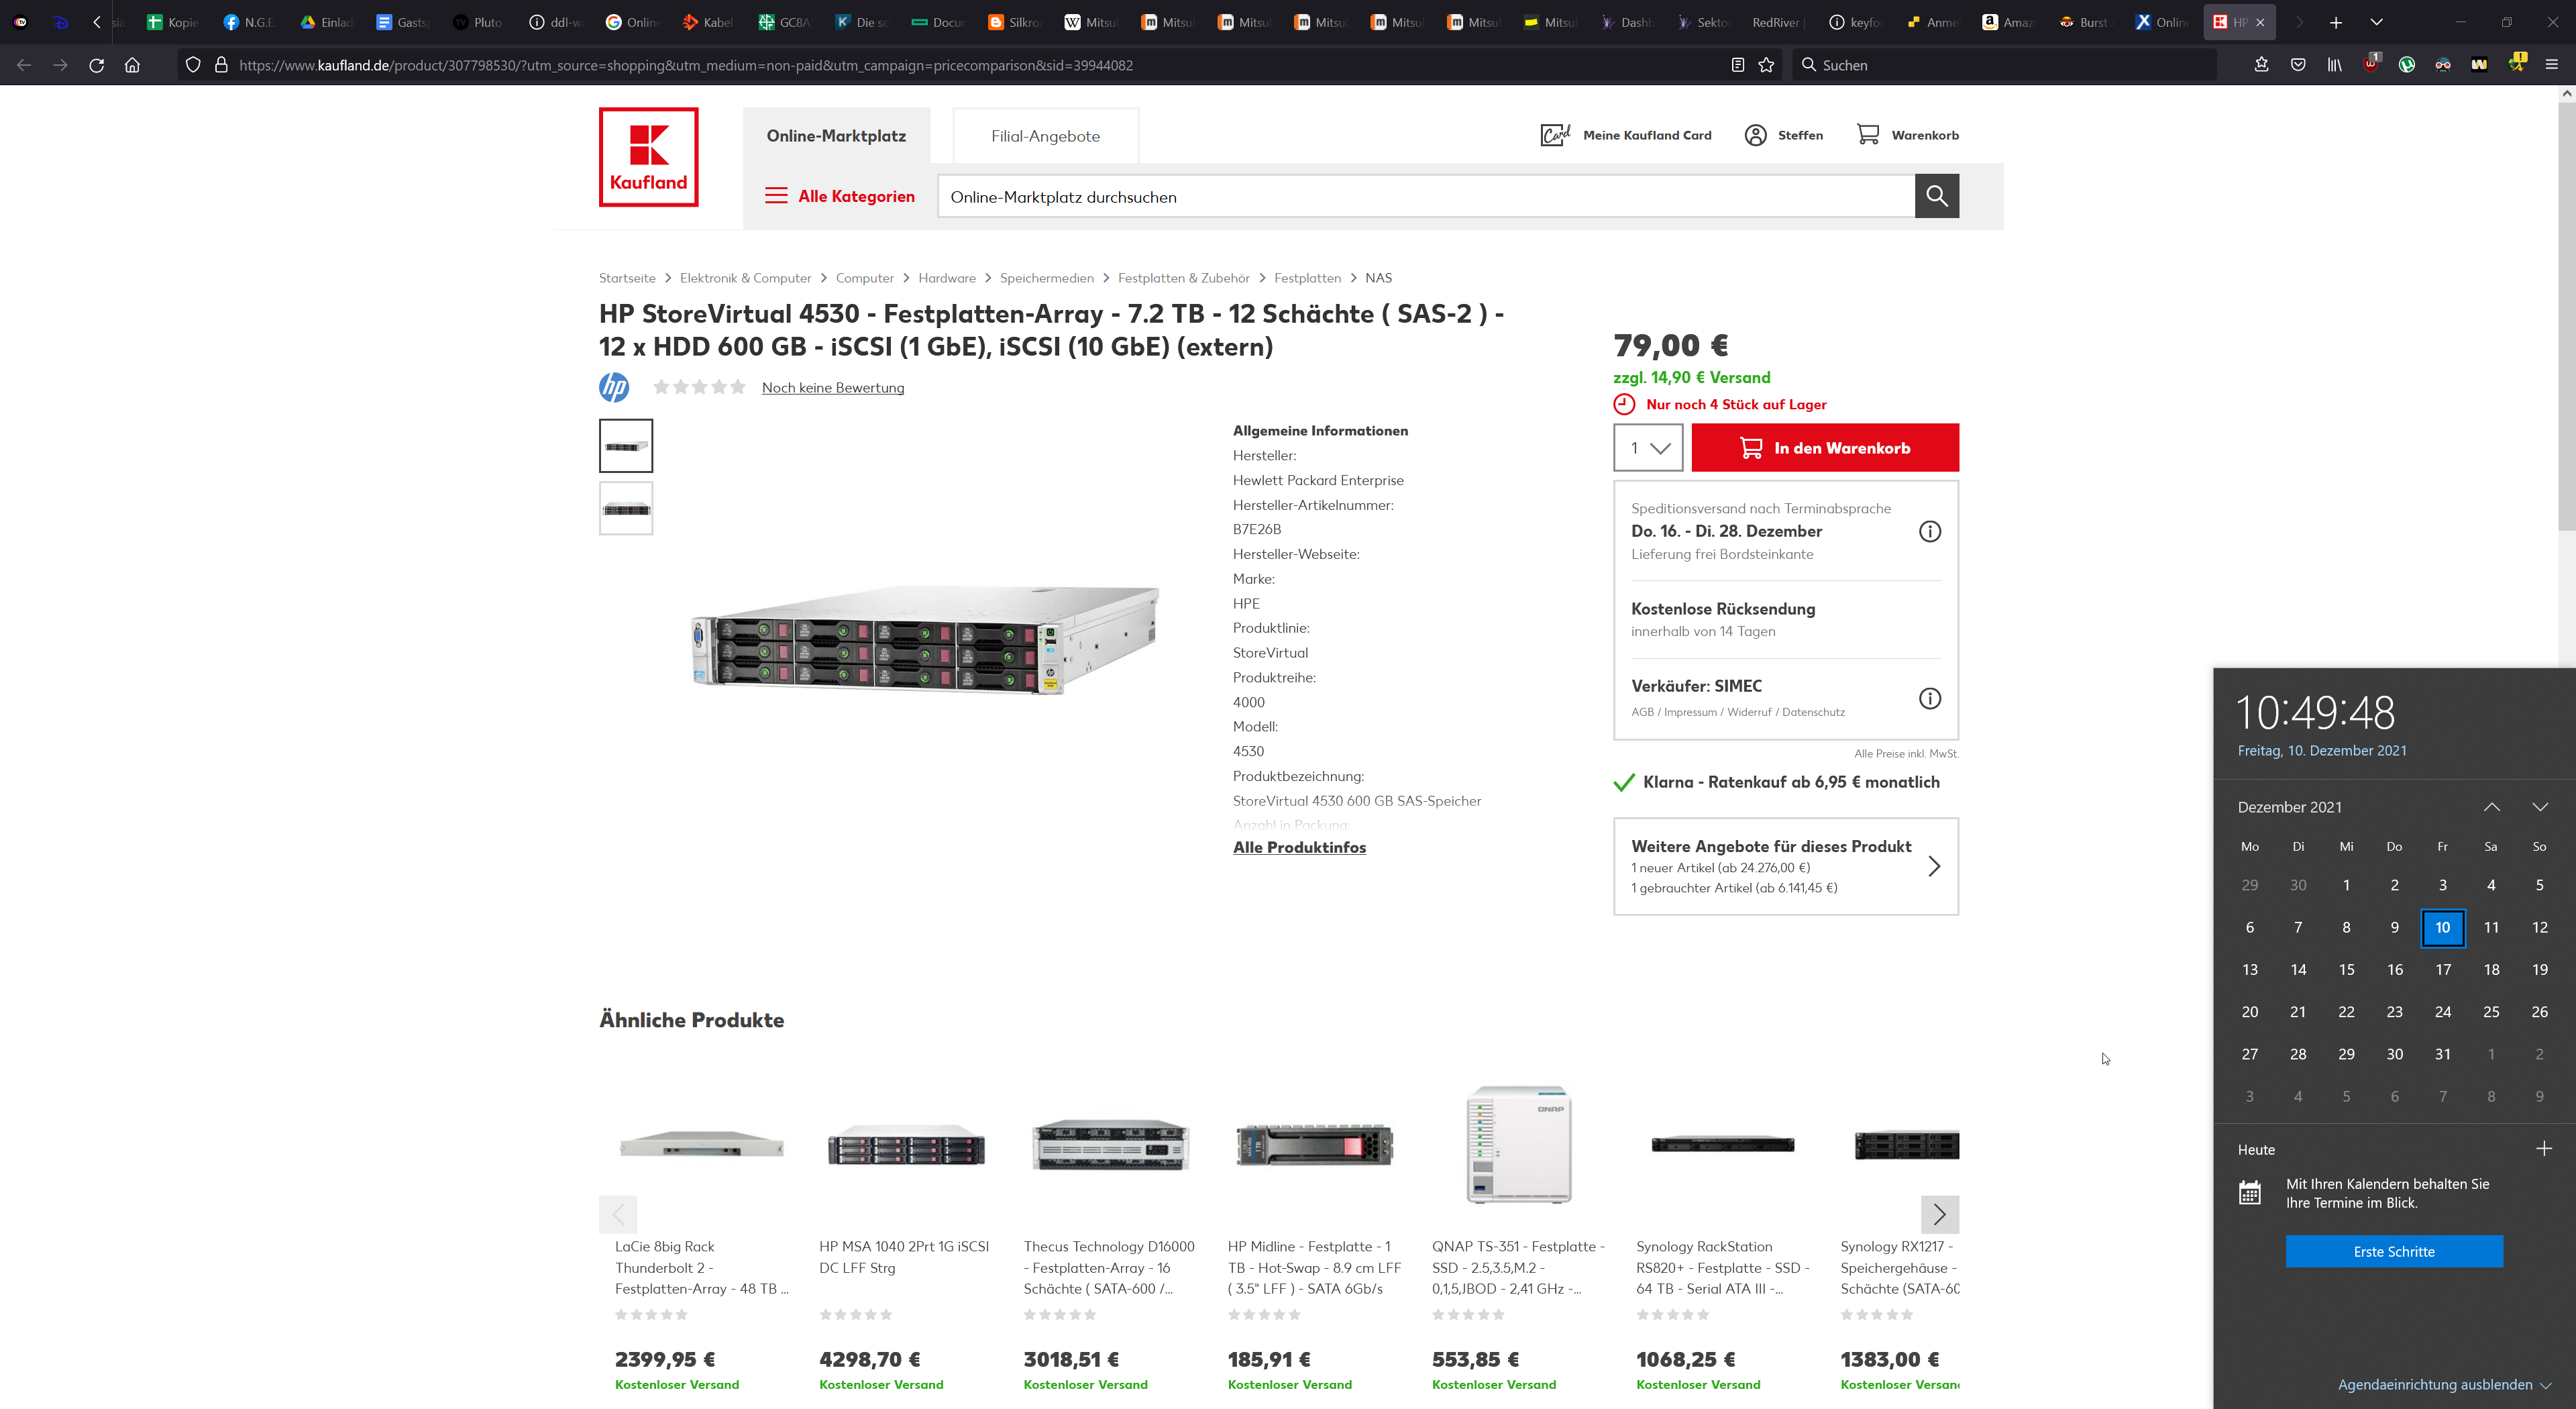
Task: Open Festplatten breadcrumb link
Action: coord(1307,278)
